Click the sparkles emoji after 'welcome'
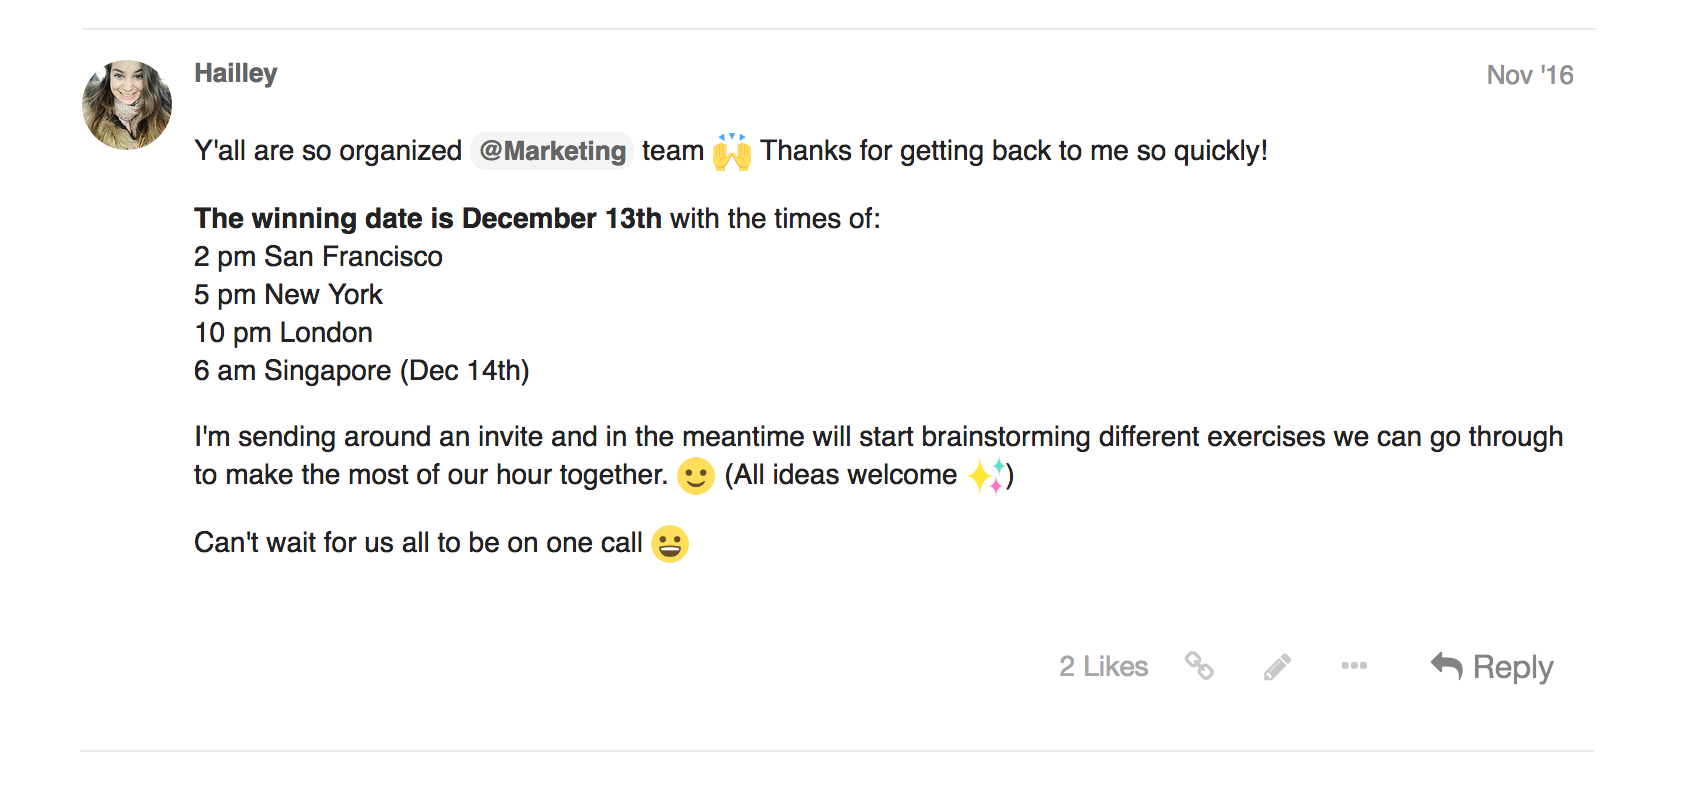This screenshot has width=1694, height=792. coord(986,476)
